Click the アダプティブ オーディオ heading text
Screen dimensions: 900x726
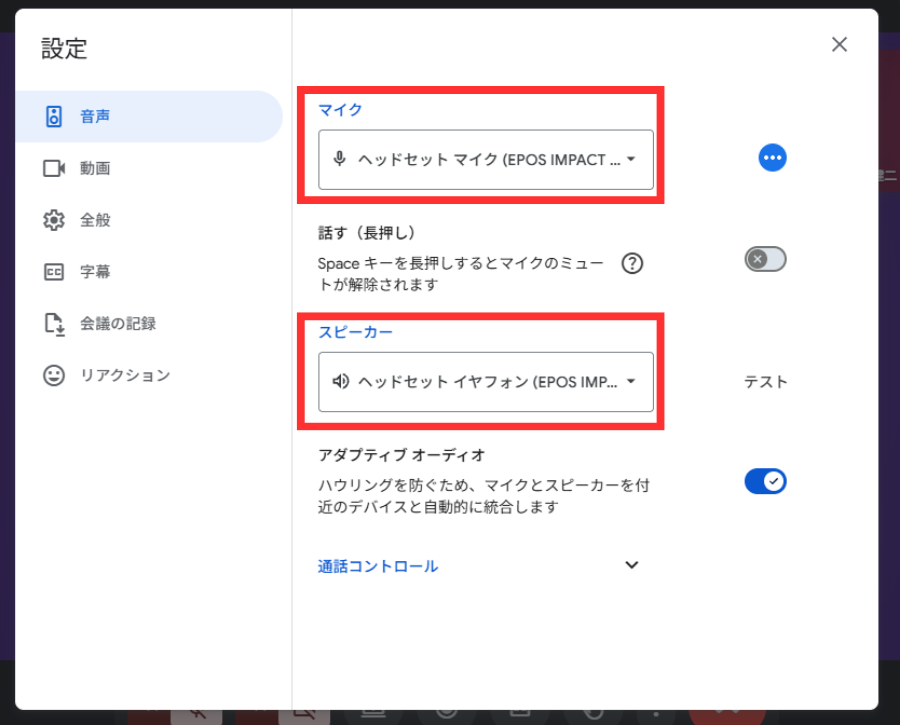click(x=402, y=455)
